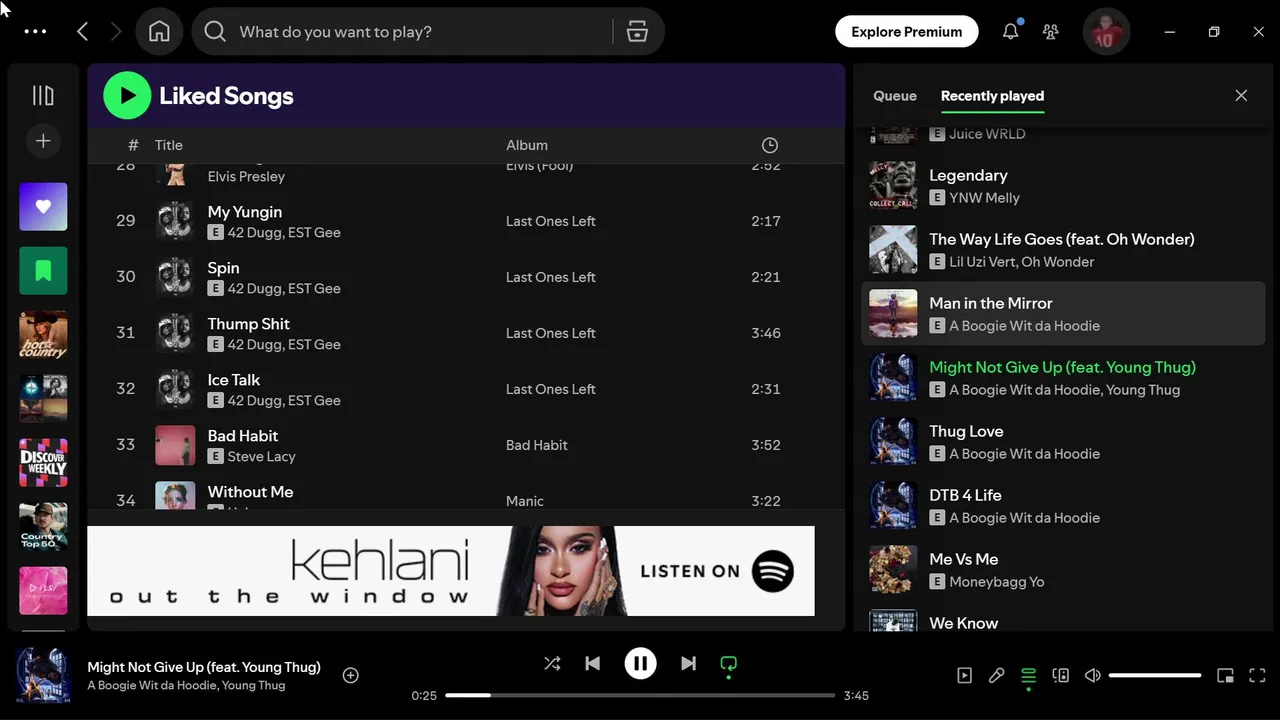Sort by the Duration clock icon
The image size is (1280, 720).
[x=769, y=145]
